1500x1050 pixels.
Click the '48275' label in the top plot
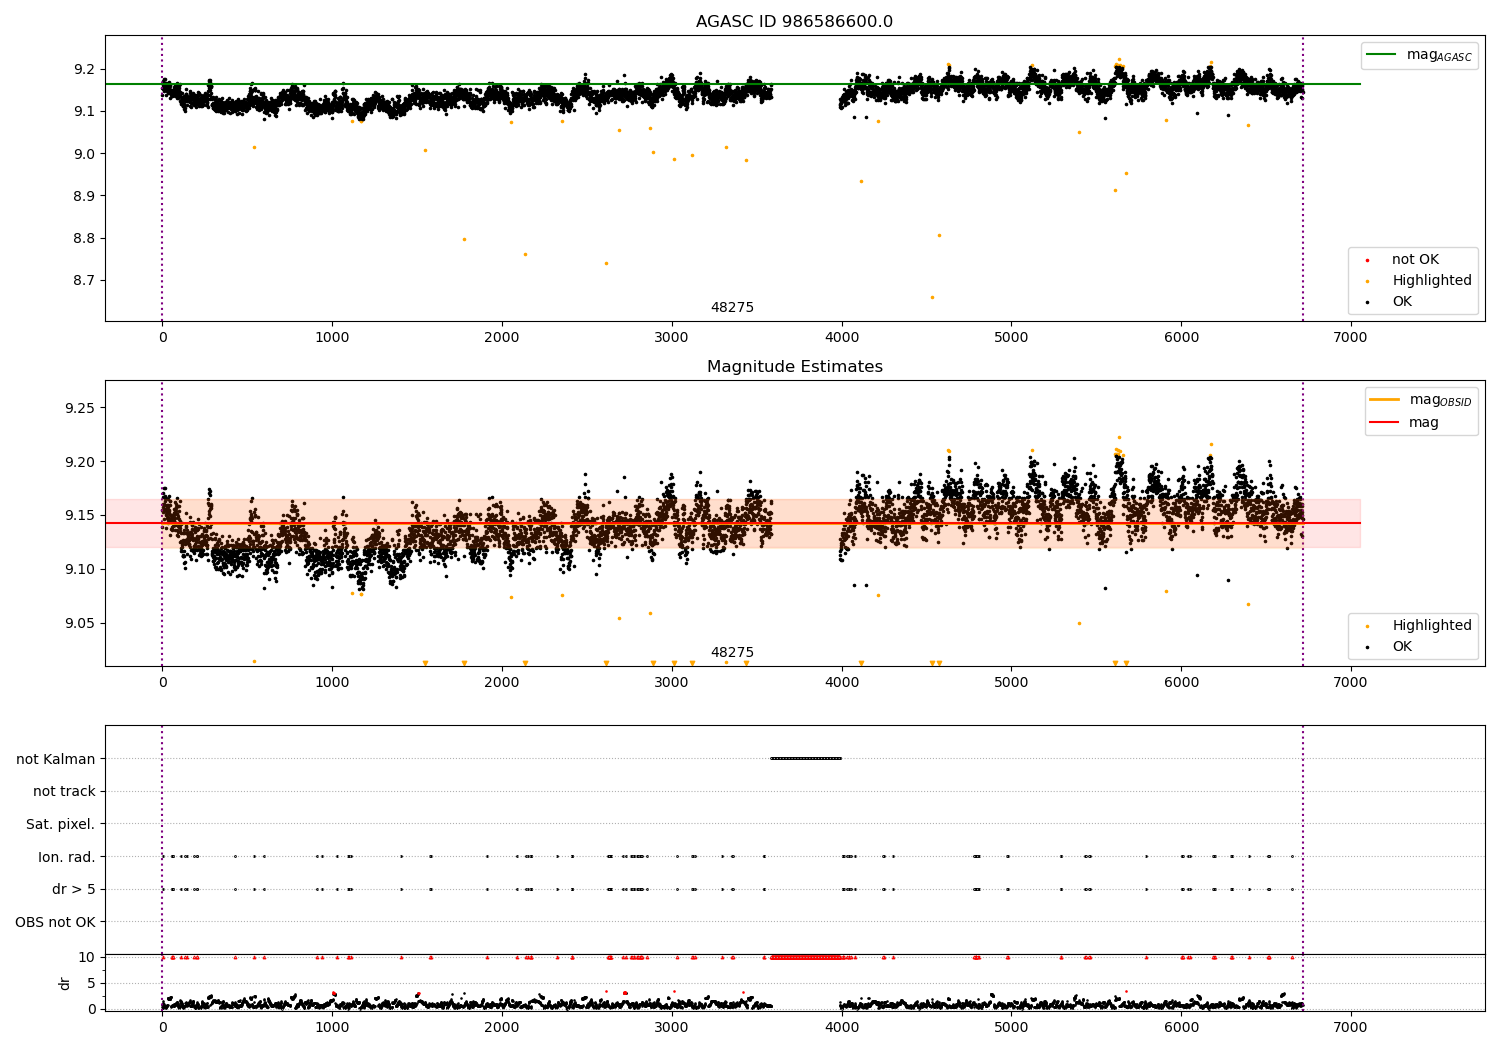click(x=732, y=308)
